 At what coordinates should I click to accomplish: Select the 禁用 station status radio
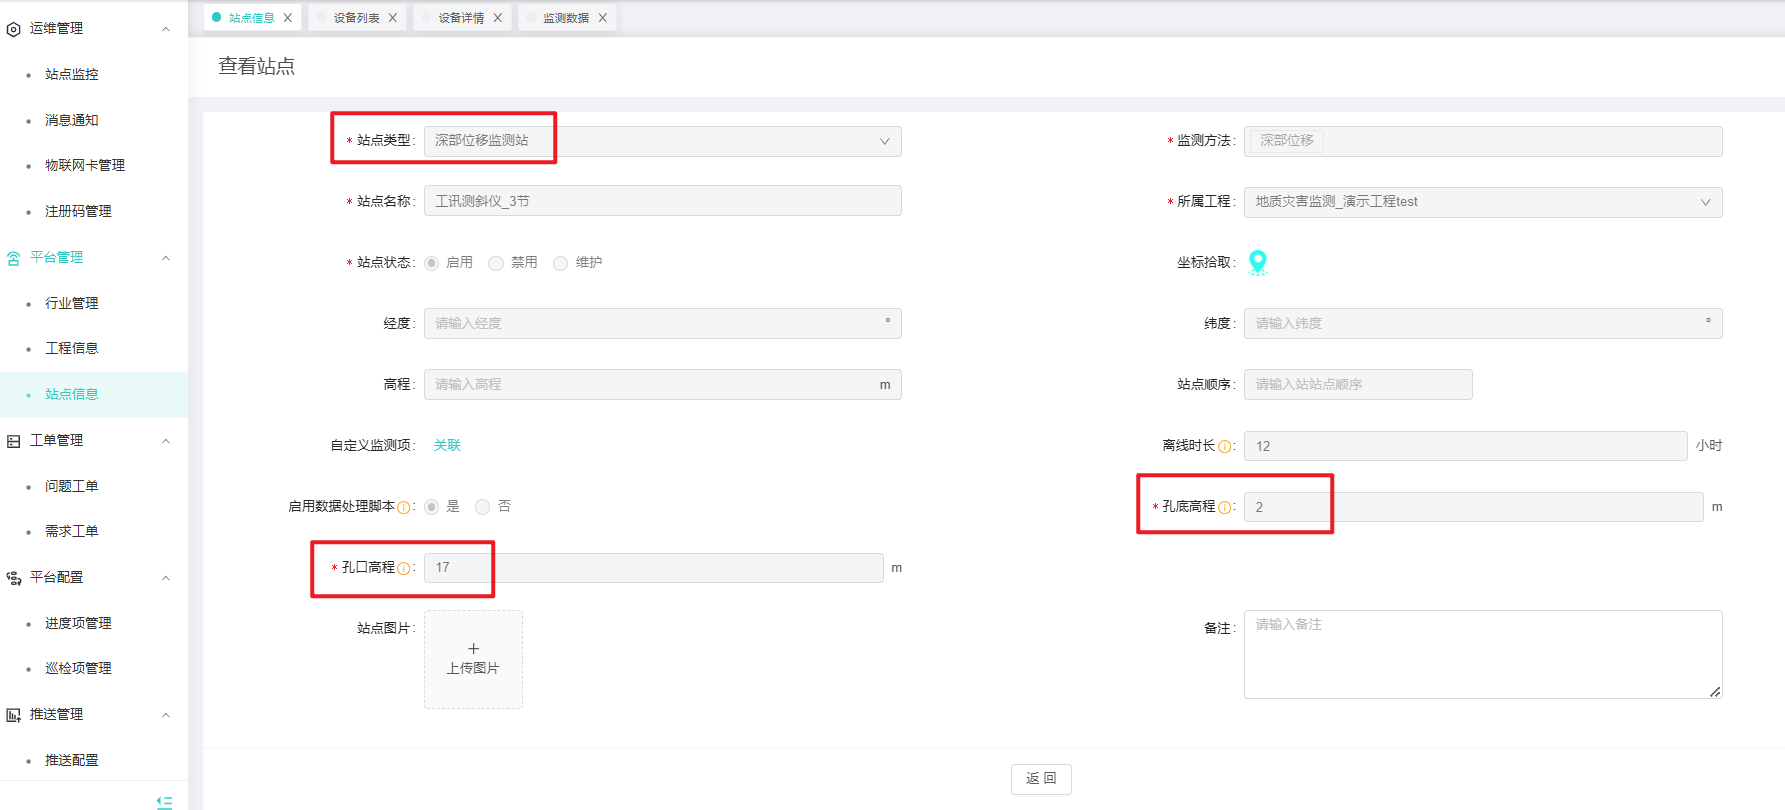tap(496, 263)
